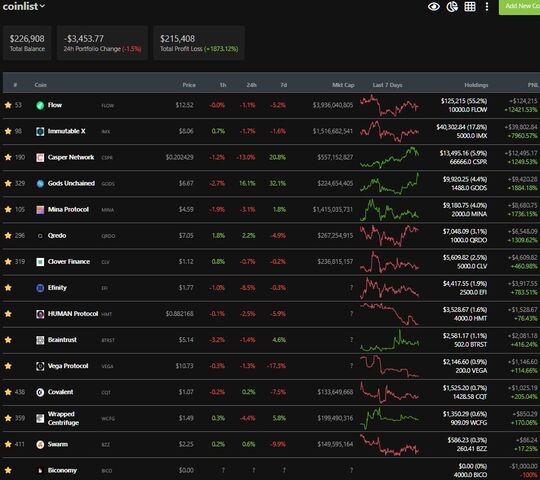This screenshot has height=480, width=540.
Task: Toggle the favorite star for Mina Protocol
Action: (8, 209)
